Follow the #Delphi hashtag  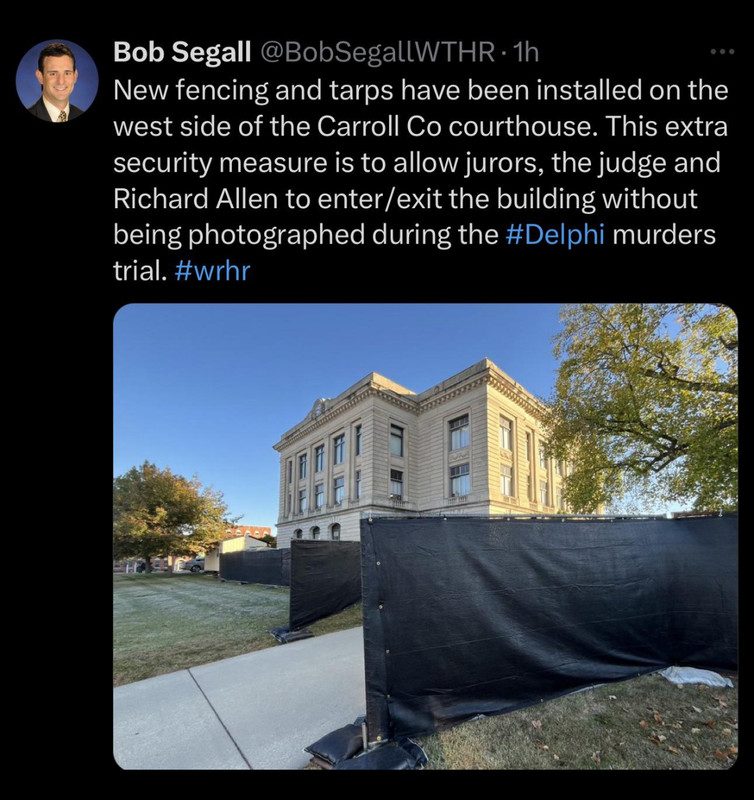pyautogui.click(x=555, y=235)
